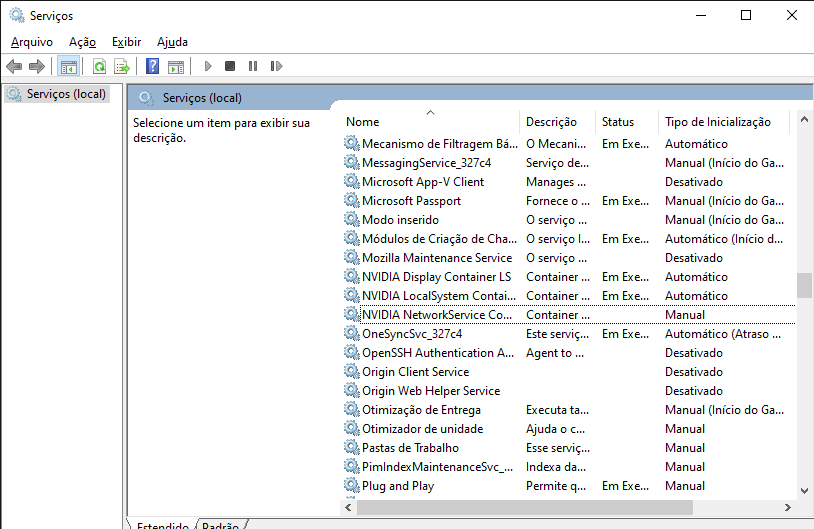Select Origin Web Helper Service name

(x=431, y=391)
